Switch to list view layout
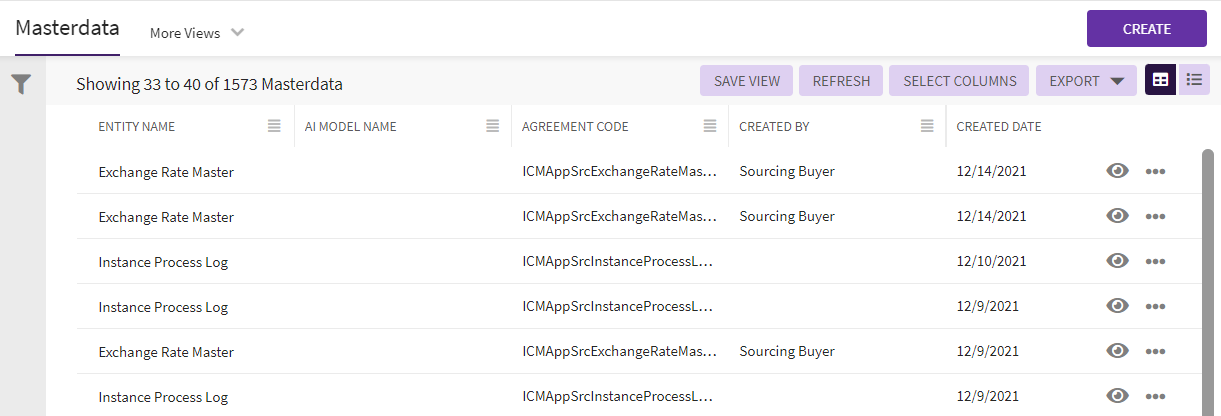 [x=1194, y=81]
